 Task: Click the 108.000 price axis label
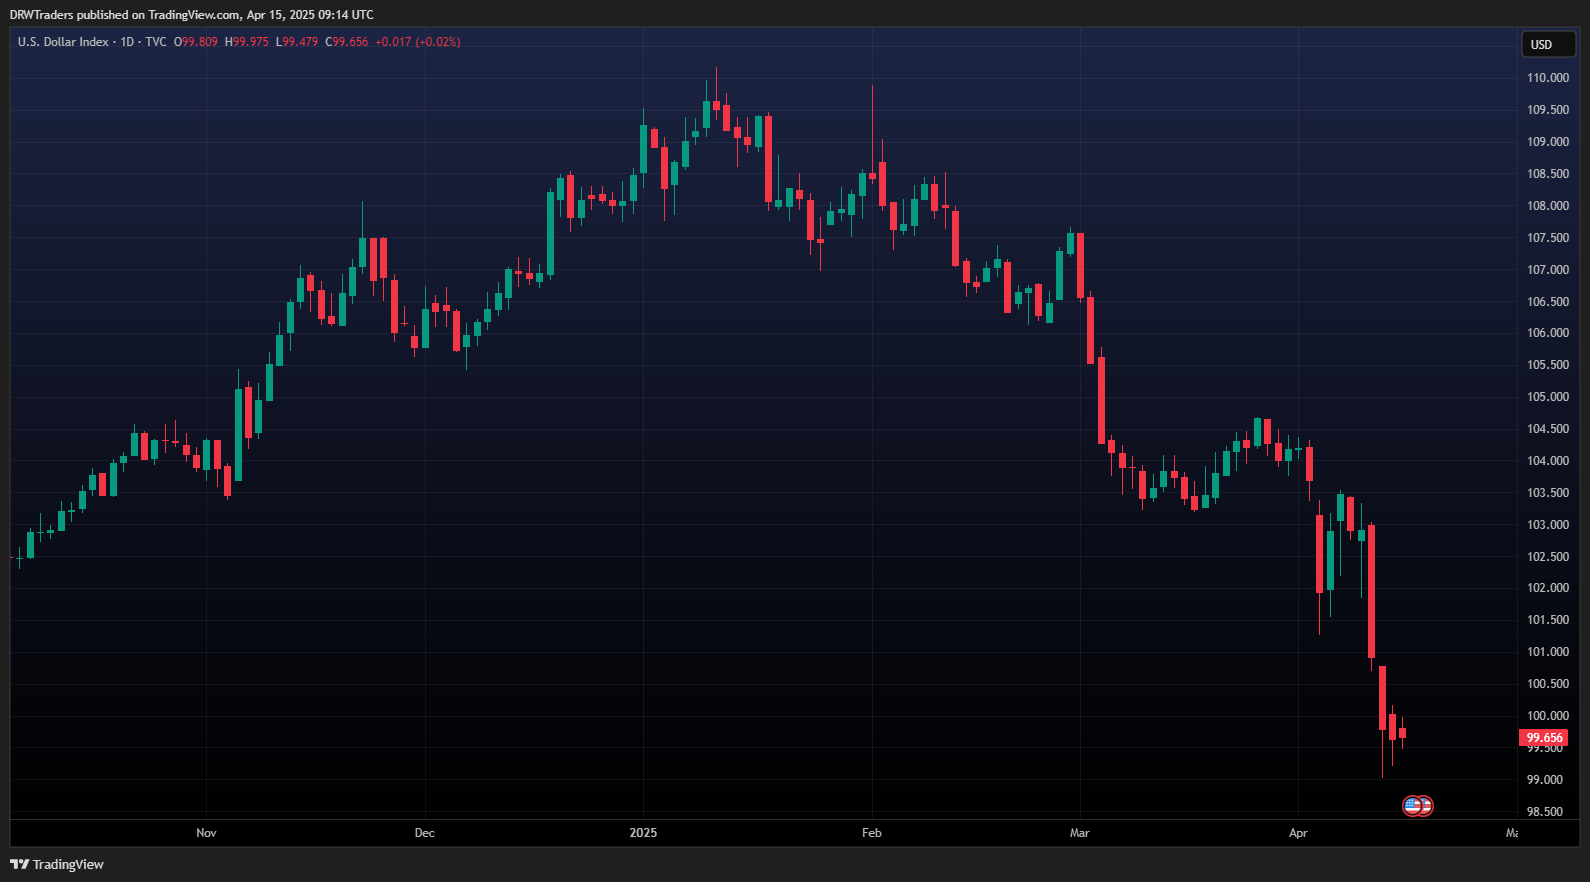coord(1547,206)
